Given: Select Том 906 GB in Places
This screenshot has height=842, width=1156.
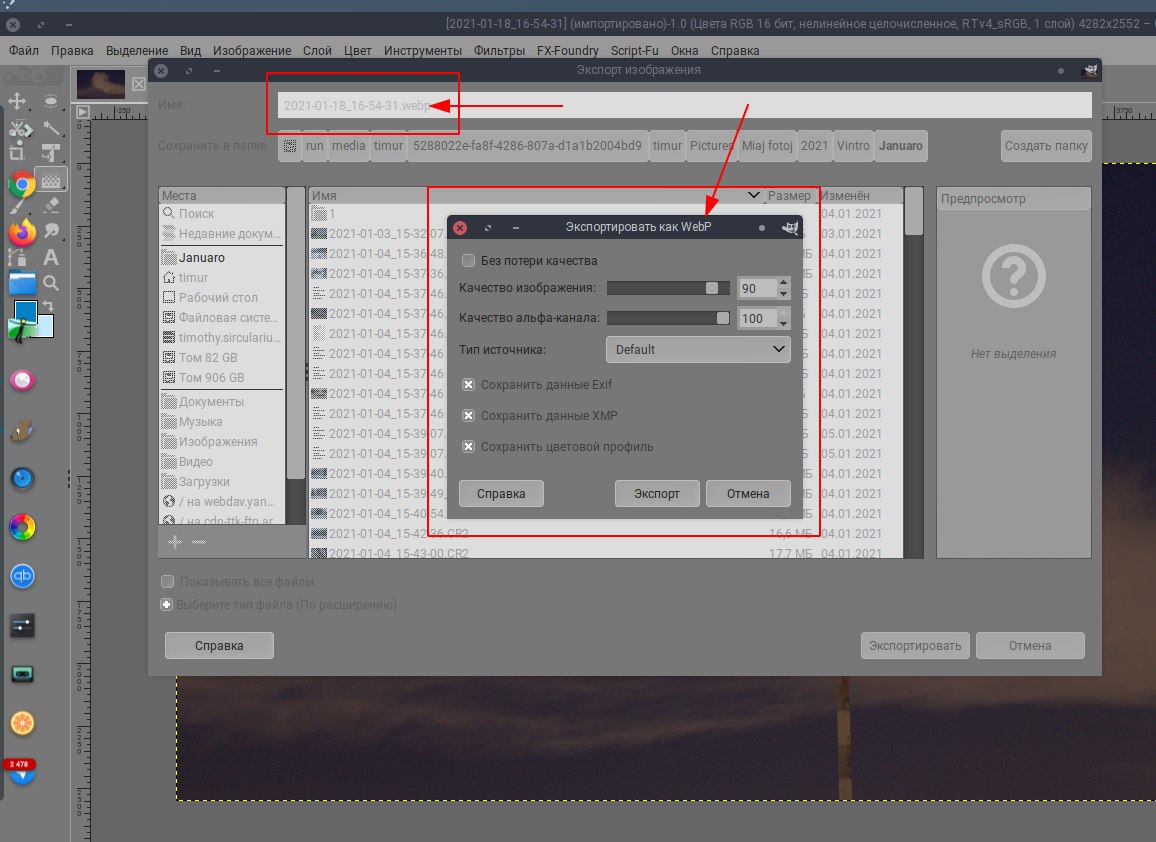Looking at the screenshot, I should (212, 377).
